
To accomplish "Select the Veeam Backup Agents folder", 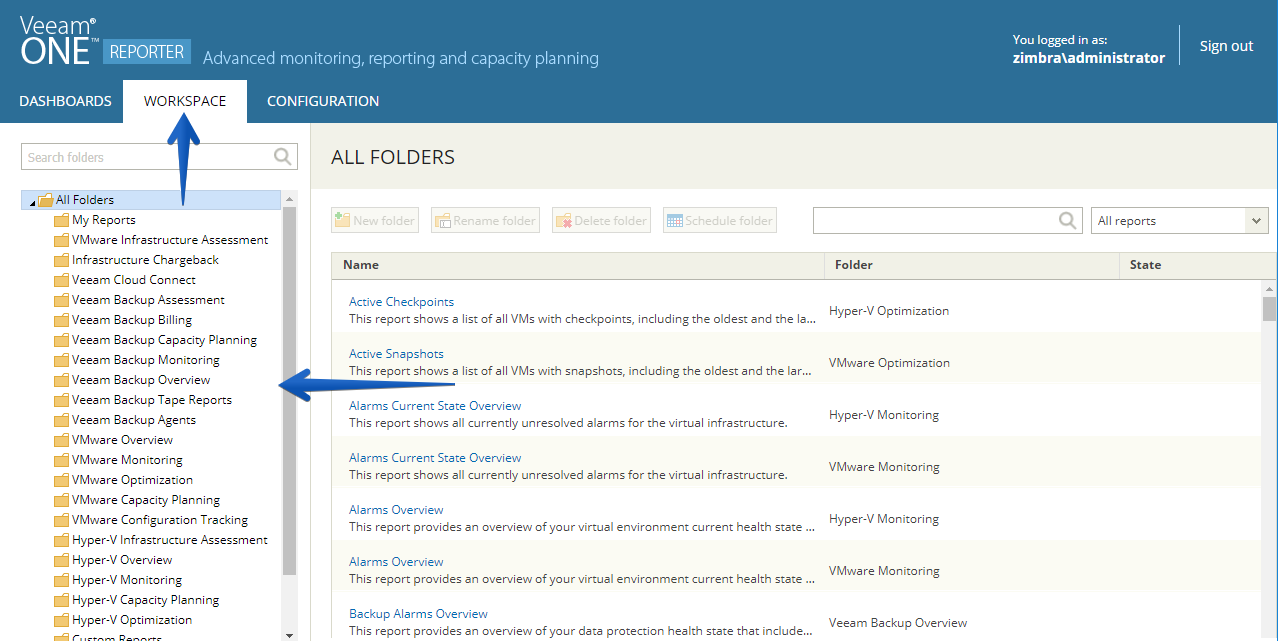I will 134,420.
